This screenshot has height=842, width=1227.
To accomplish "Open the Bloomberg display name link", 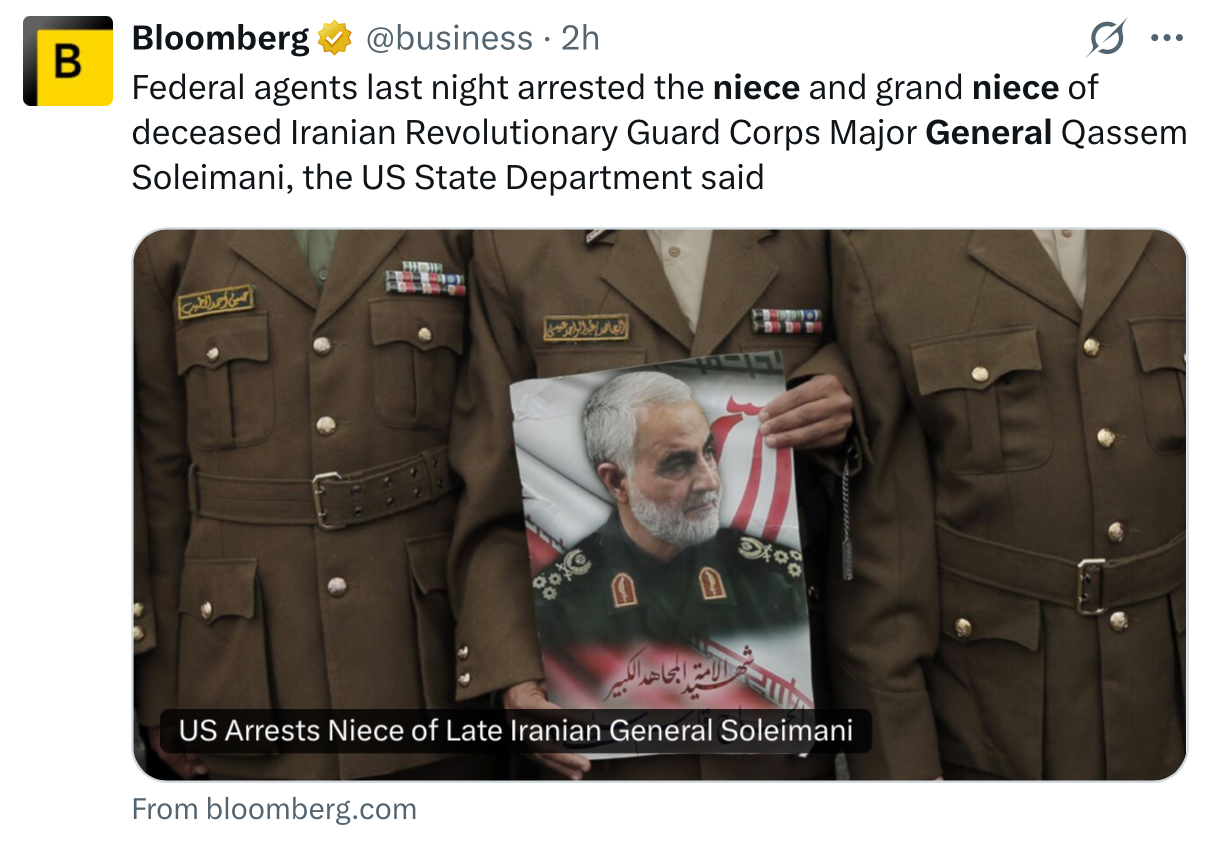I will [221, 38].
